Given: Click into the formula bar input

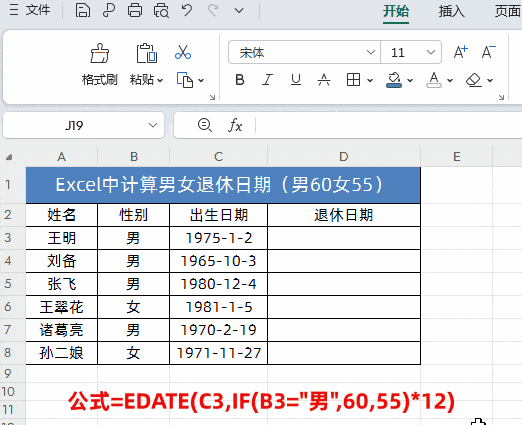Looking at the screenshot, I should click(389, 125).
